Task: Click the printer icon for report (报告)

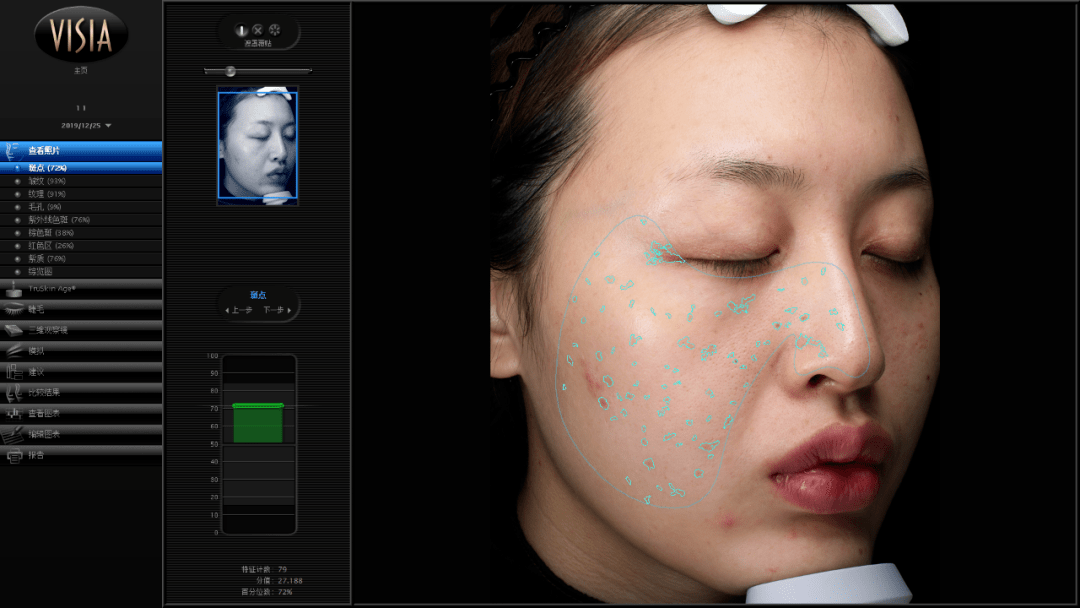Action: pyautogui.click(x=14, y=455)
